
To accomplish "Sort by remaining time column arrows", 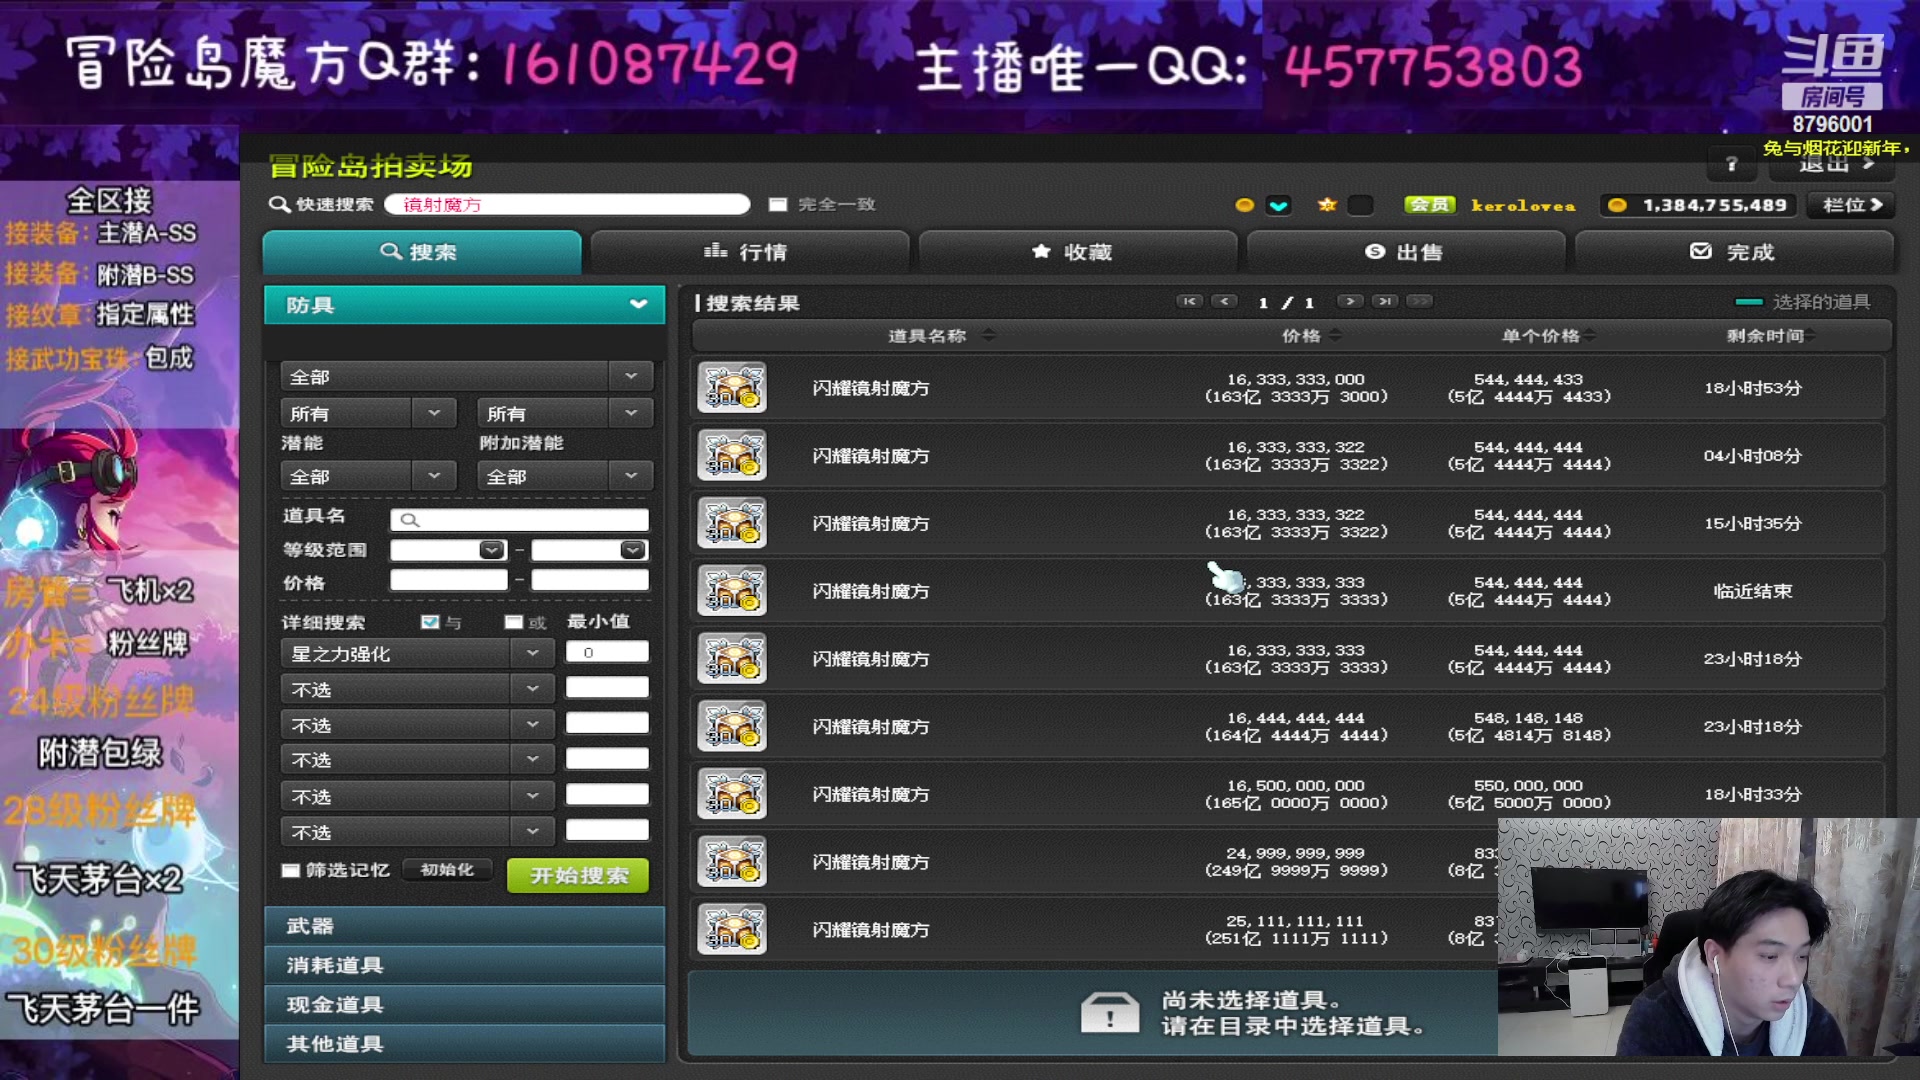I will (x=1811, y=335).
